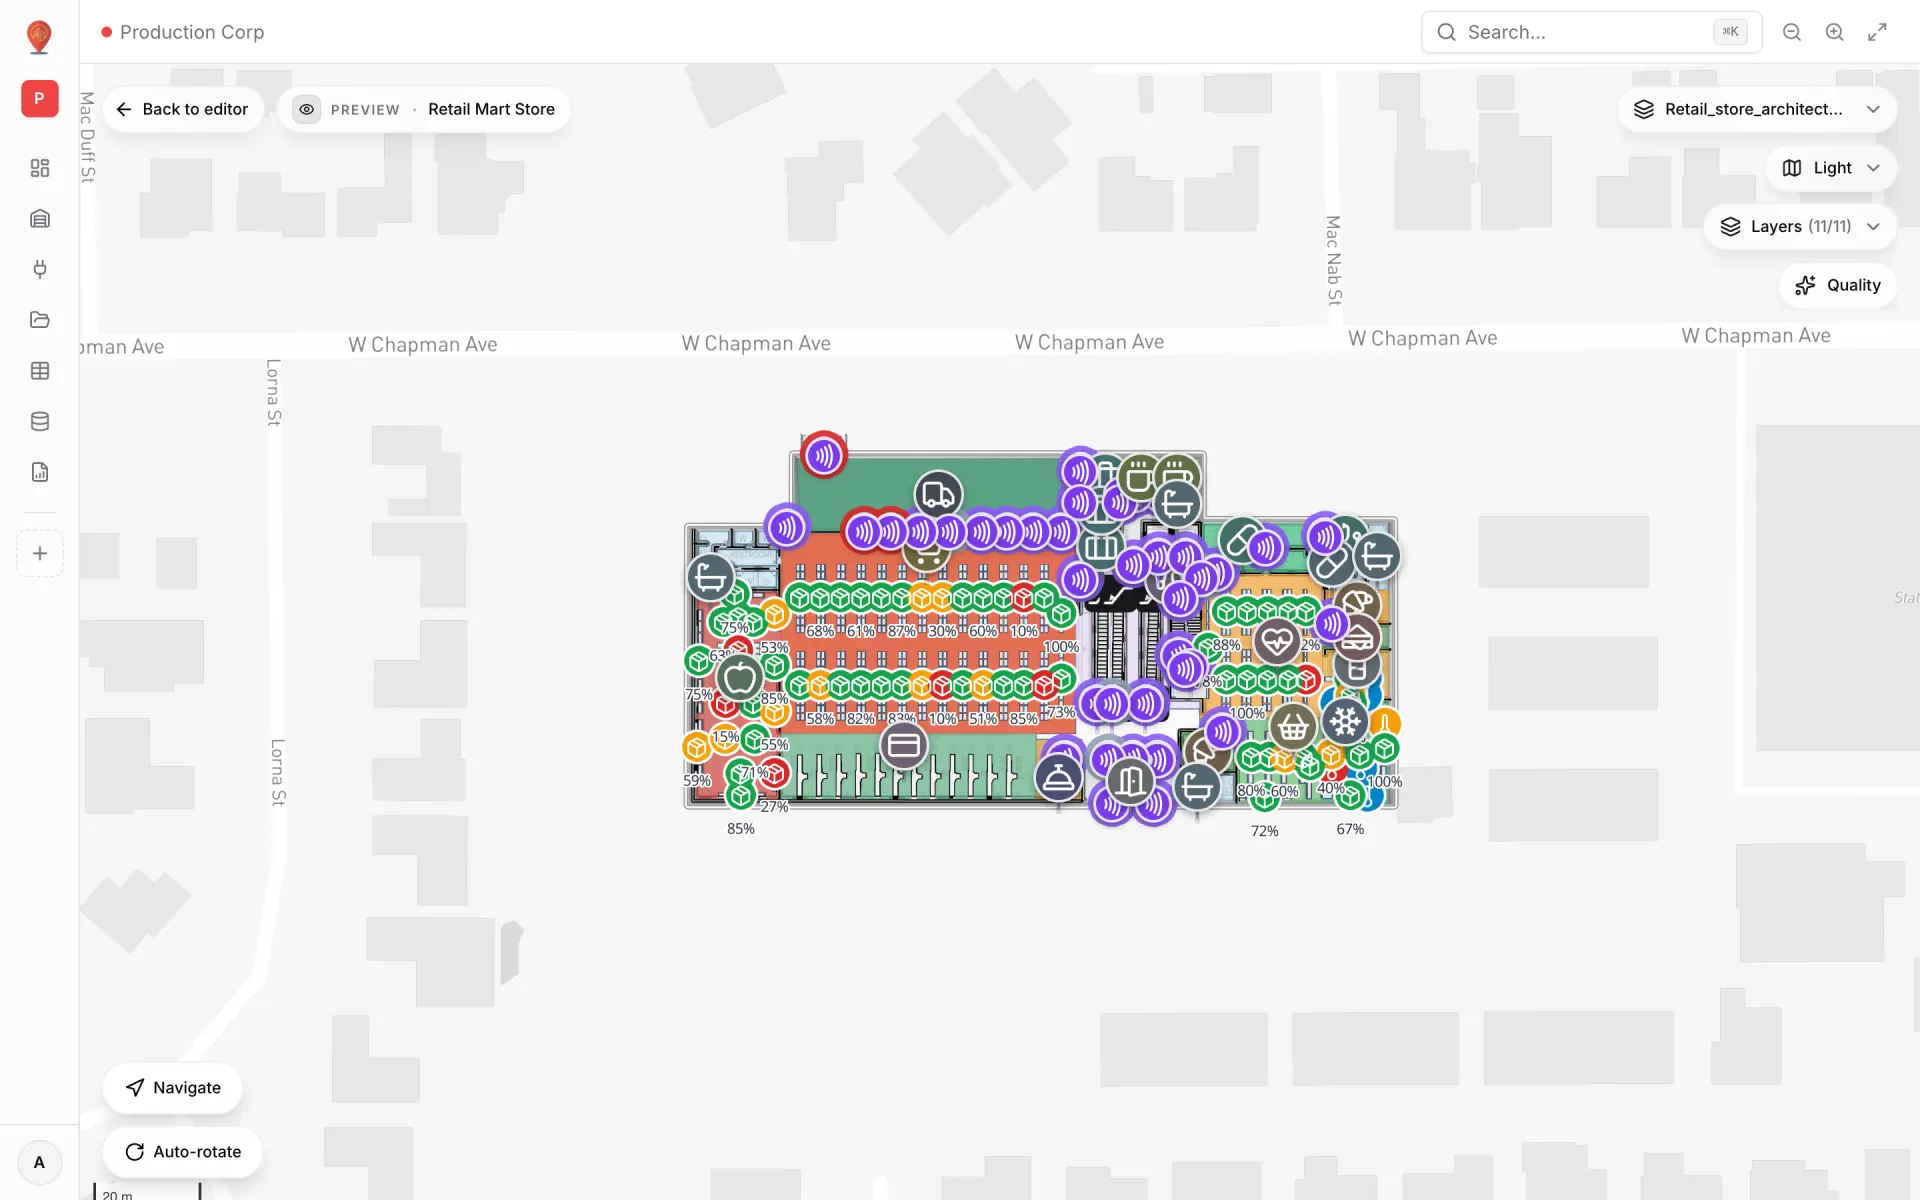Focus the Search input field
The height and width of the screenshot is (1200, 1920).
1591,32
